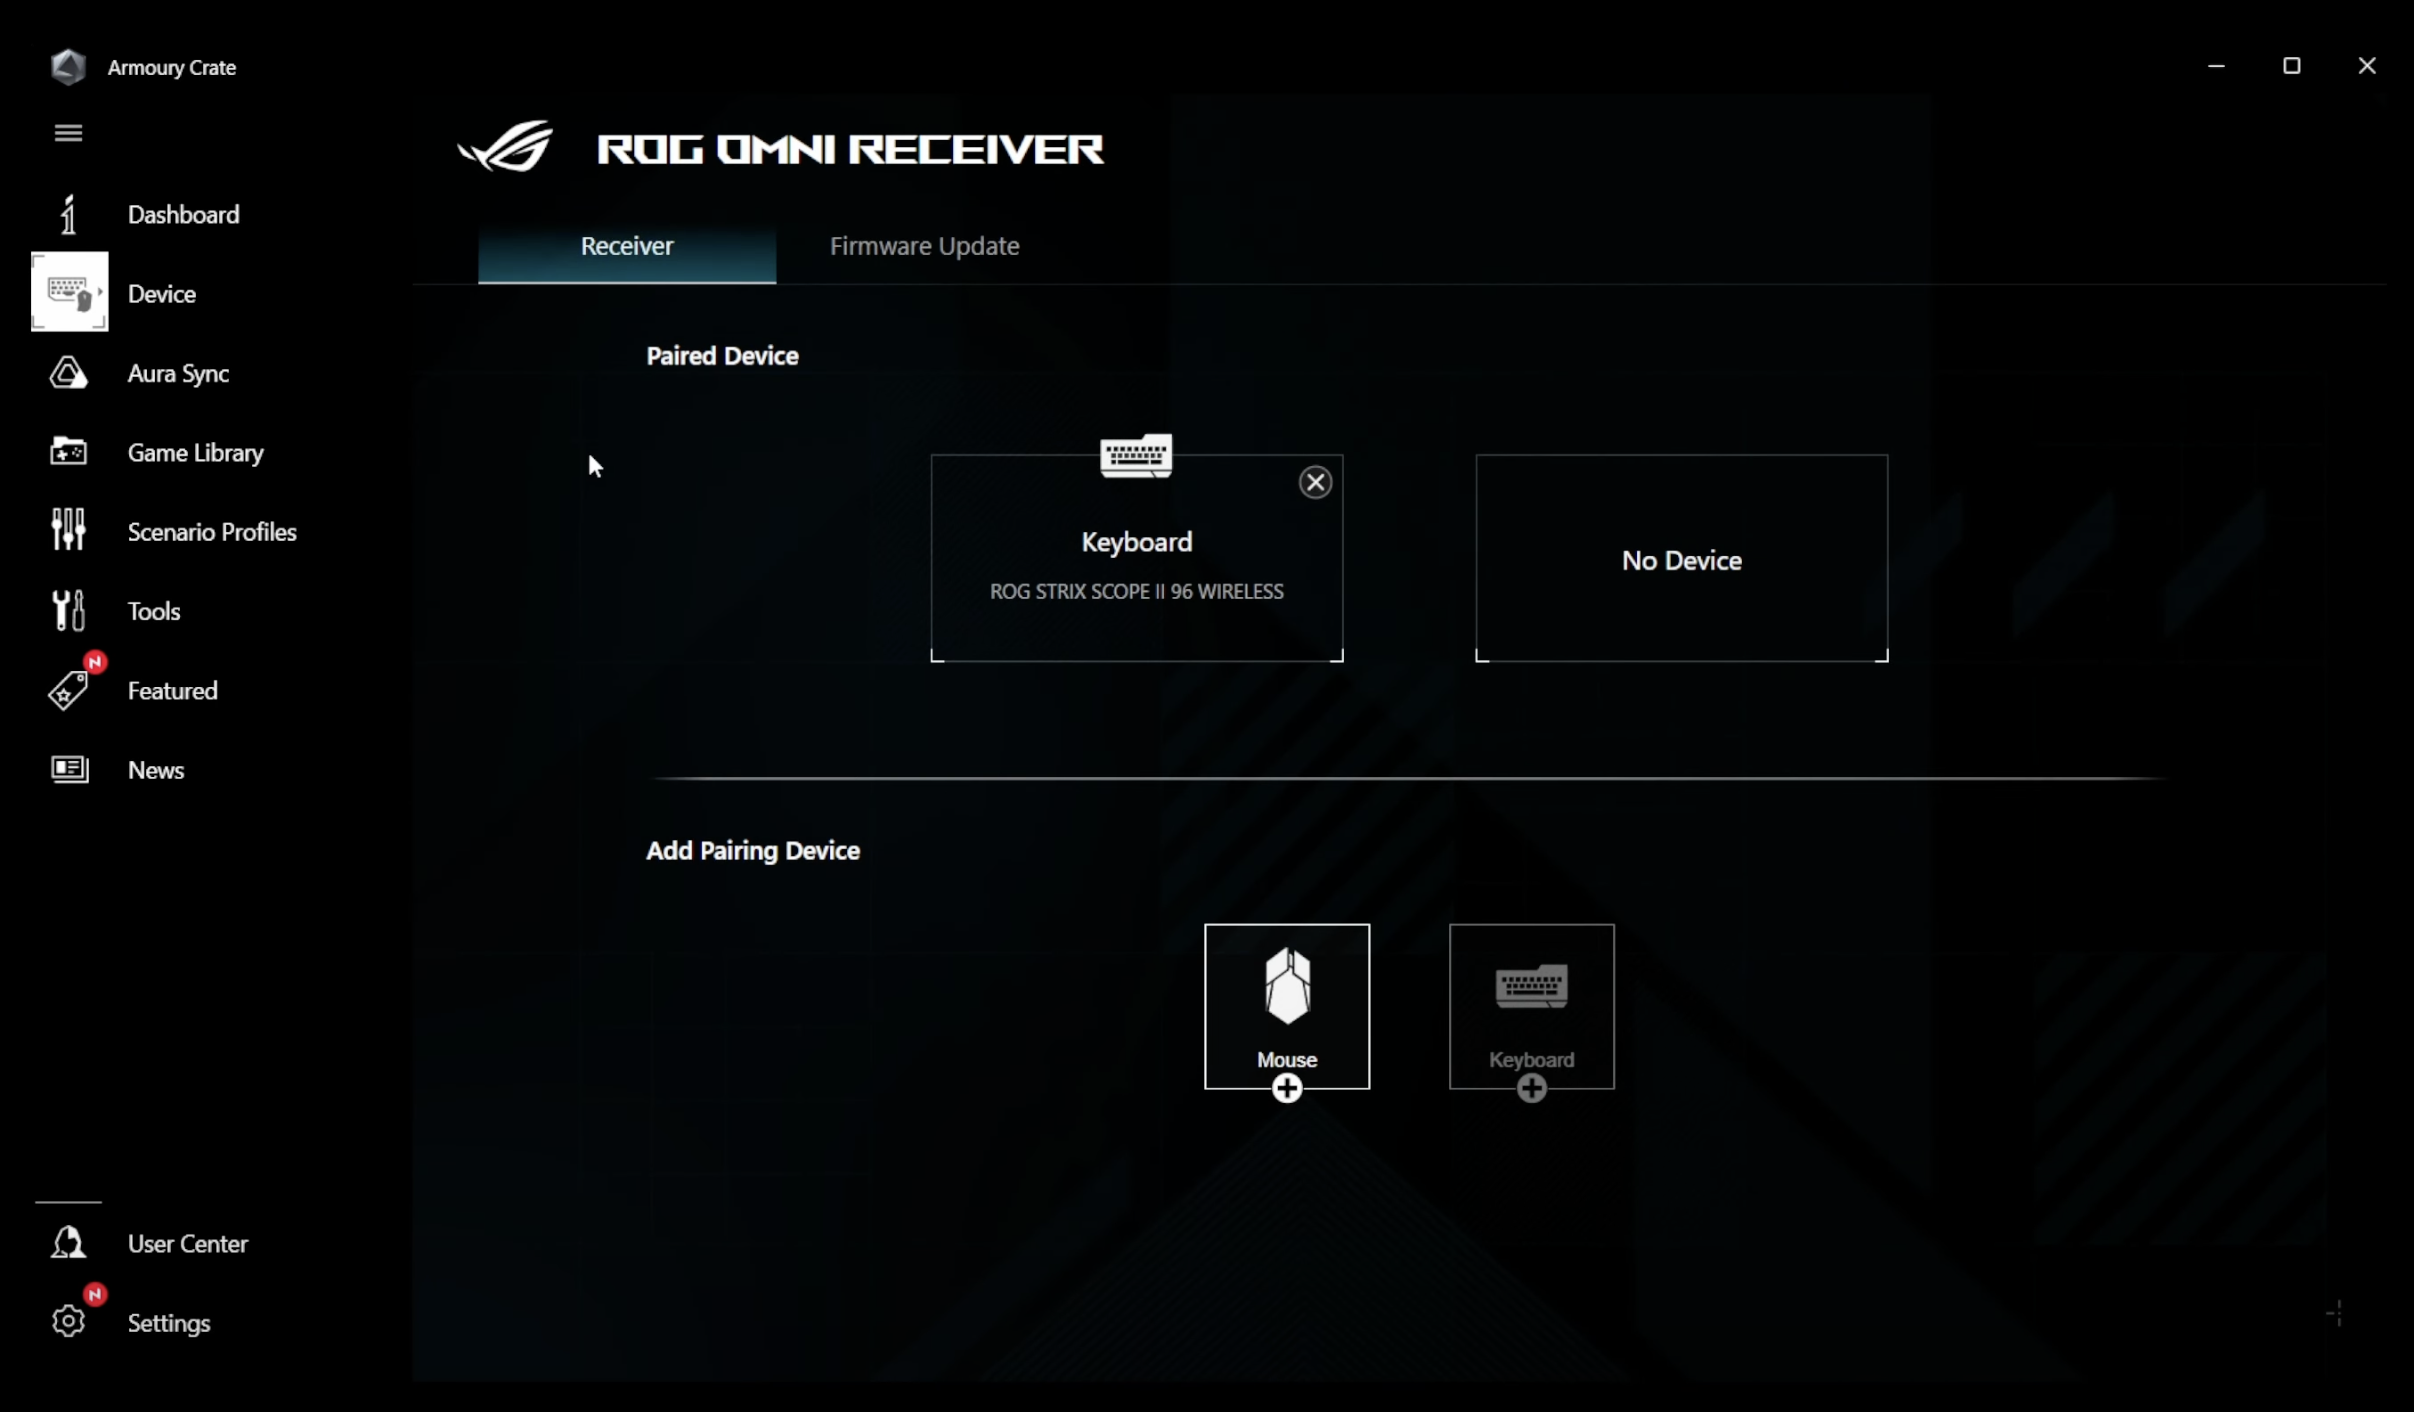Open User Center label

click(188, 1244)
